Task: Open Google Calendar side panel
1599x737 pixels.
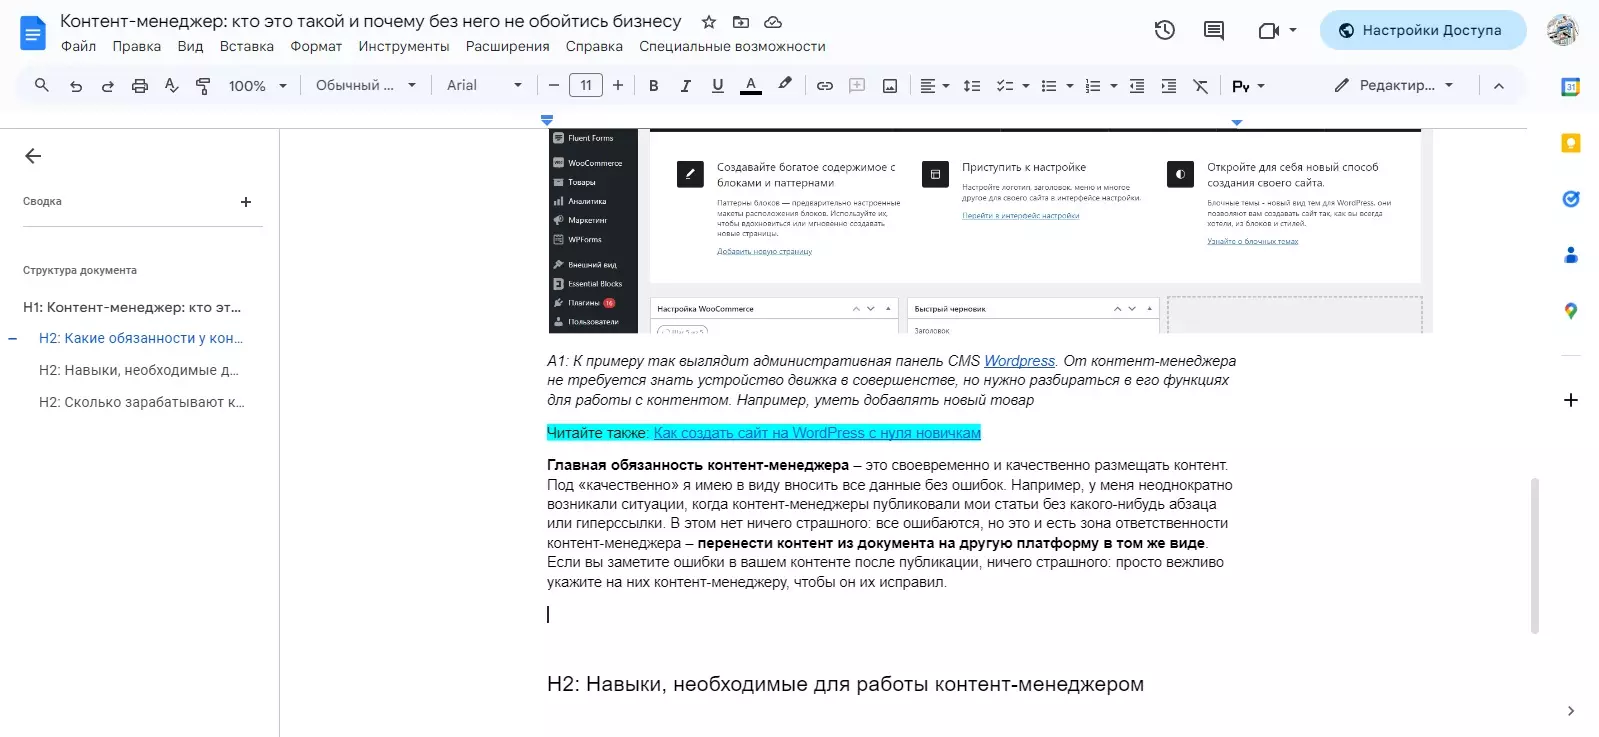Action: tap(1571, 87)
